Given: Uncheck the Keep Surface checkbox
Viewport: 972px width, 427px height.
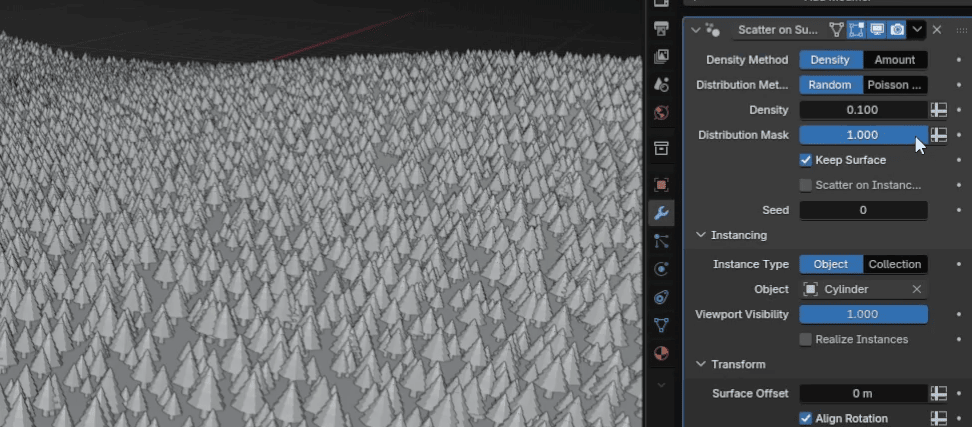Looking at the screenshot, I should [806, 160].
